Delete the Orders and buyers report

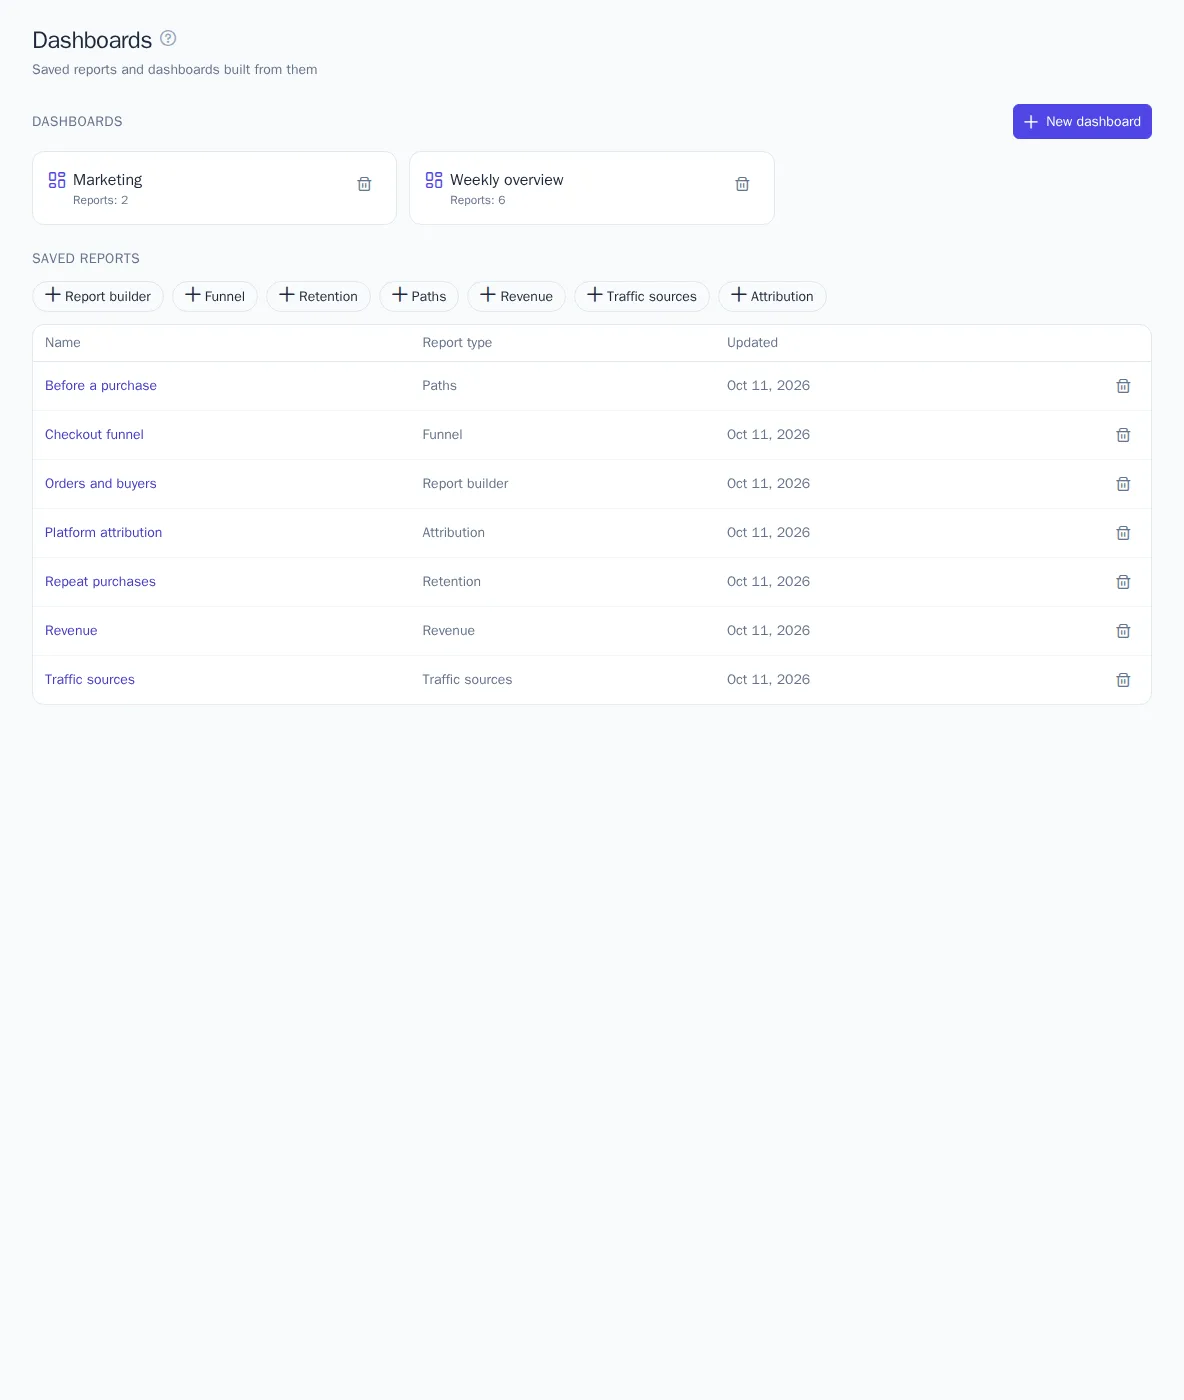[x=1123, y=484]
